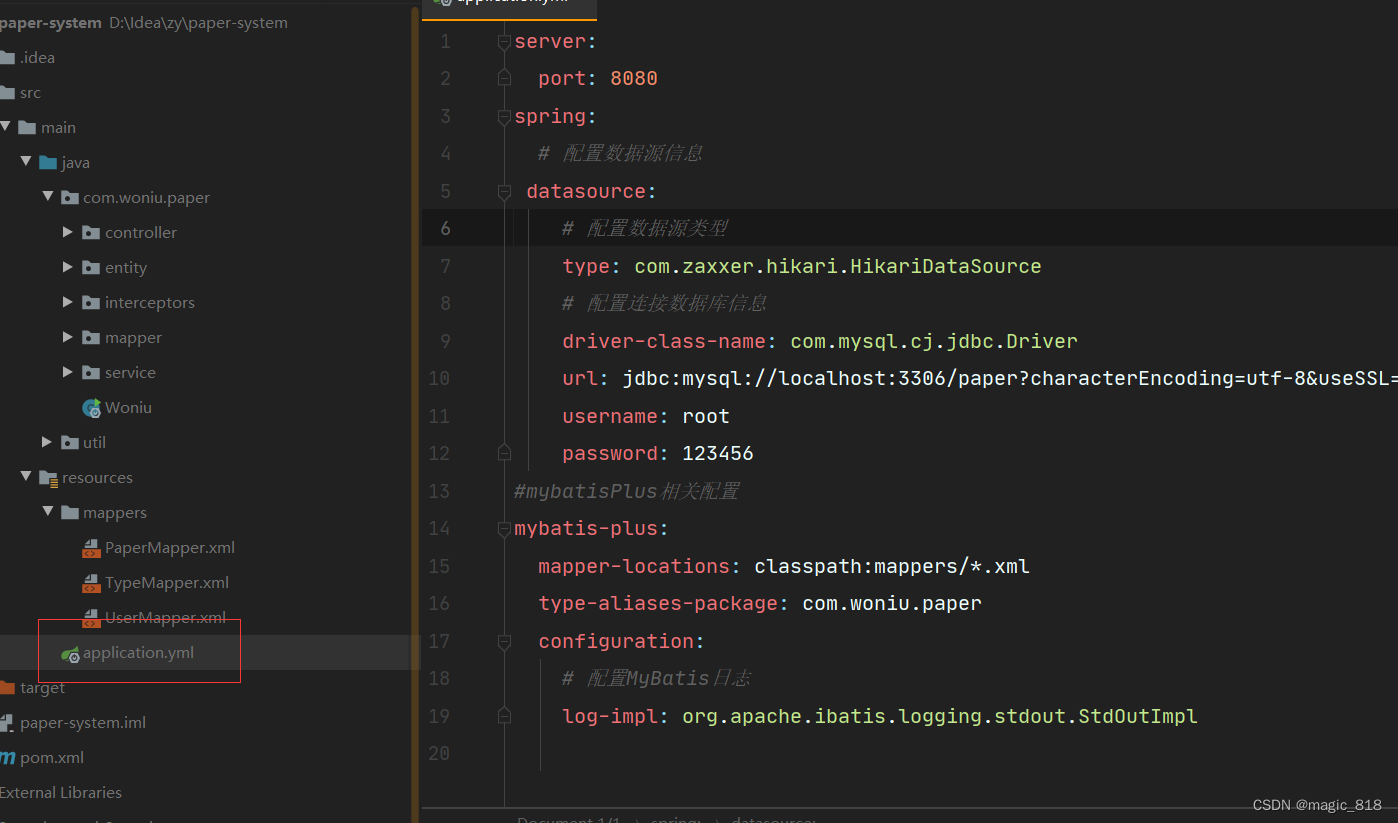Image resolution: width=1398 pixels, height=823 pixels.
Task: Expand the entity package arrow
Action: click(68, 267)
